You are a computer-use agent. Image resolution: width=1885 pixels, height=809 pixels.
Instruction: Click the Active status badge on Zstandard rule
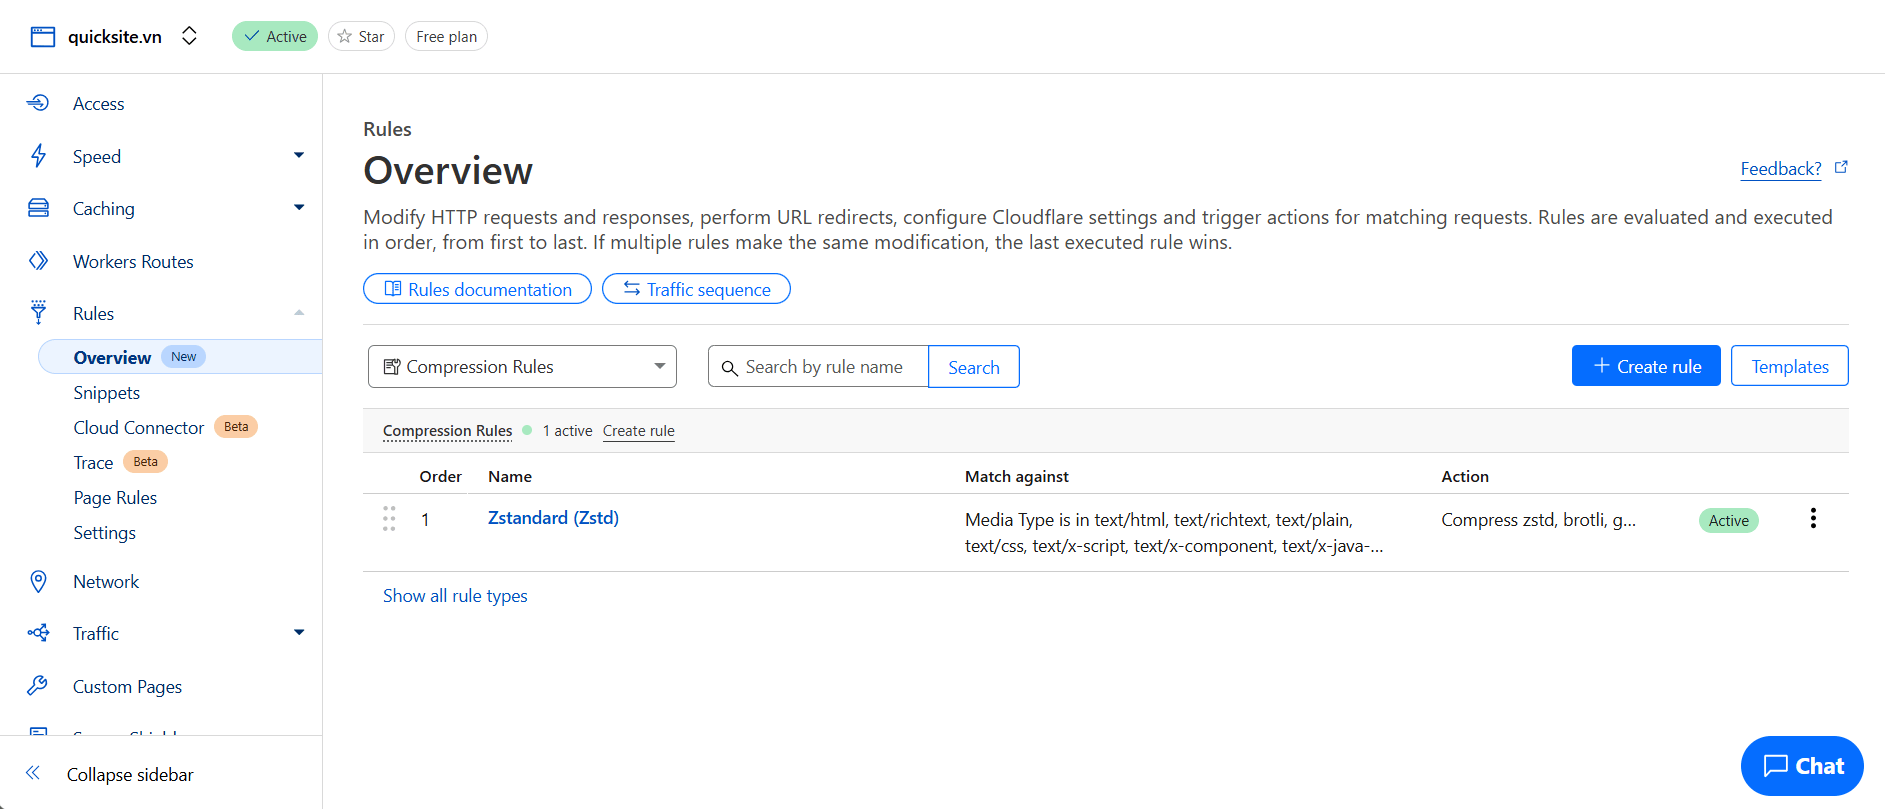click(x=1728, y=520)
